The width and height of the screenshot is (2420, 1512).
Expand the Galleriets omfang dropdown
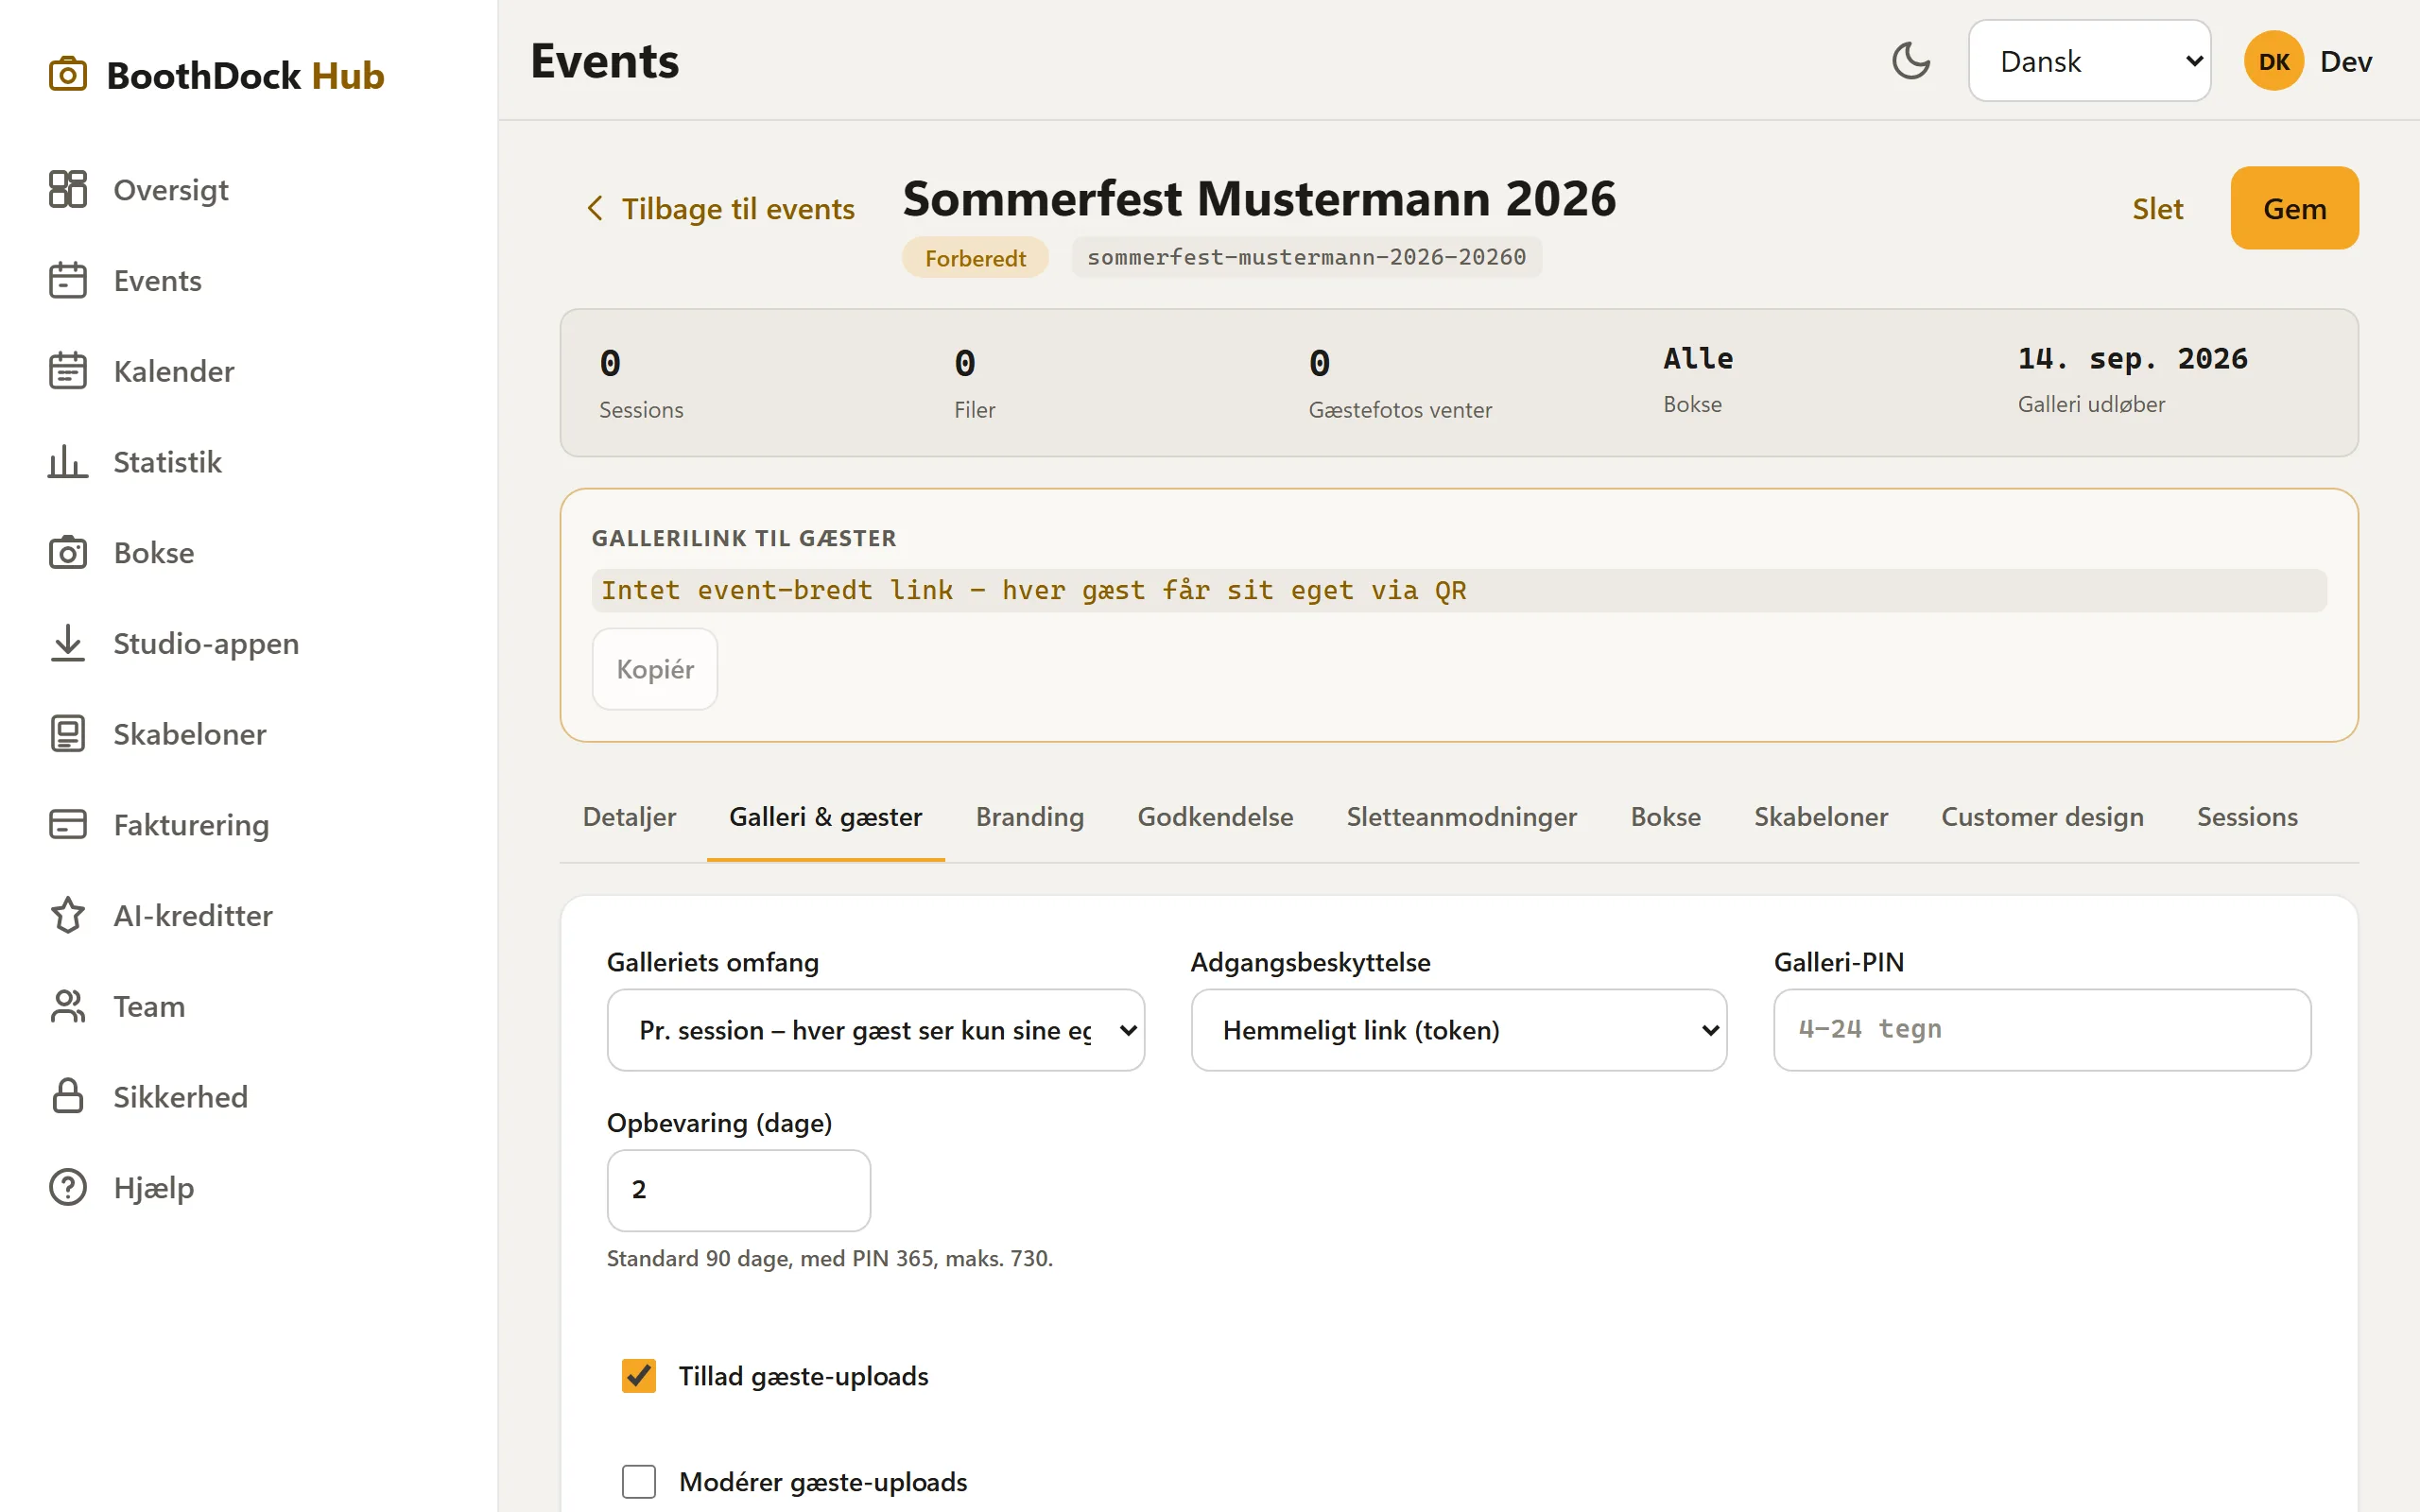(875, 1030)
